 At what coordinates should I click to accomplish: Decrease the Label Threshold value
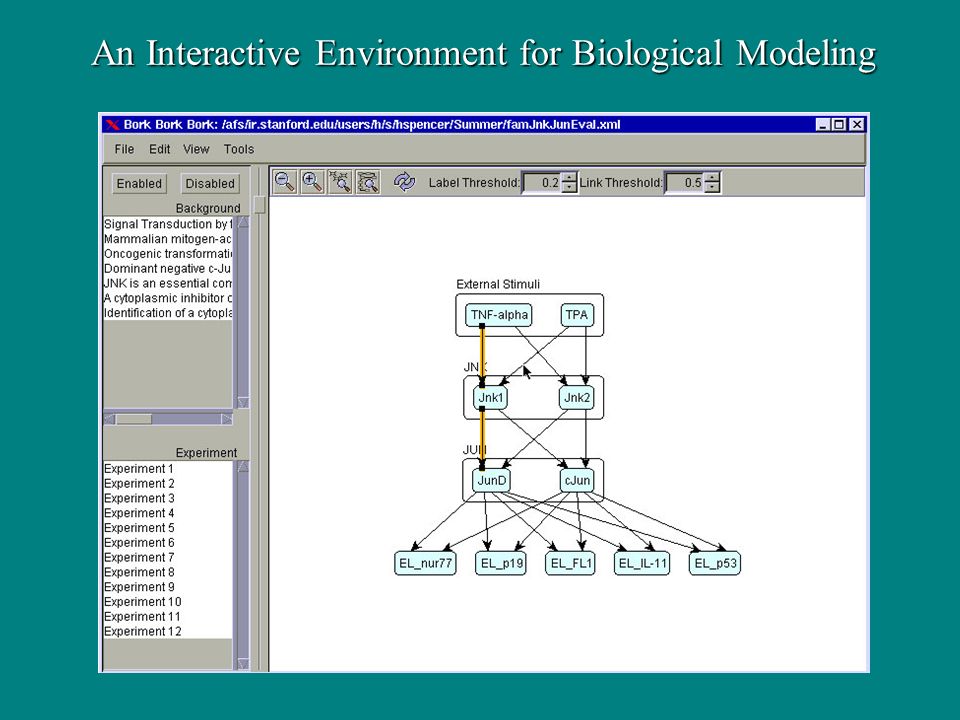tap(569, 187)
